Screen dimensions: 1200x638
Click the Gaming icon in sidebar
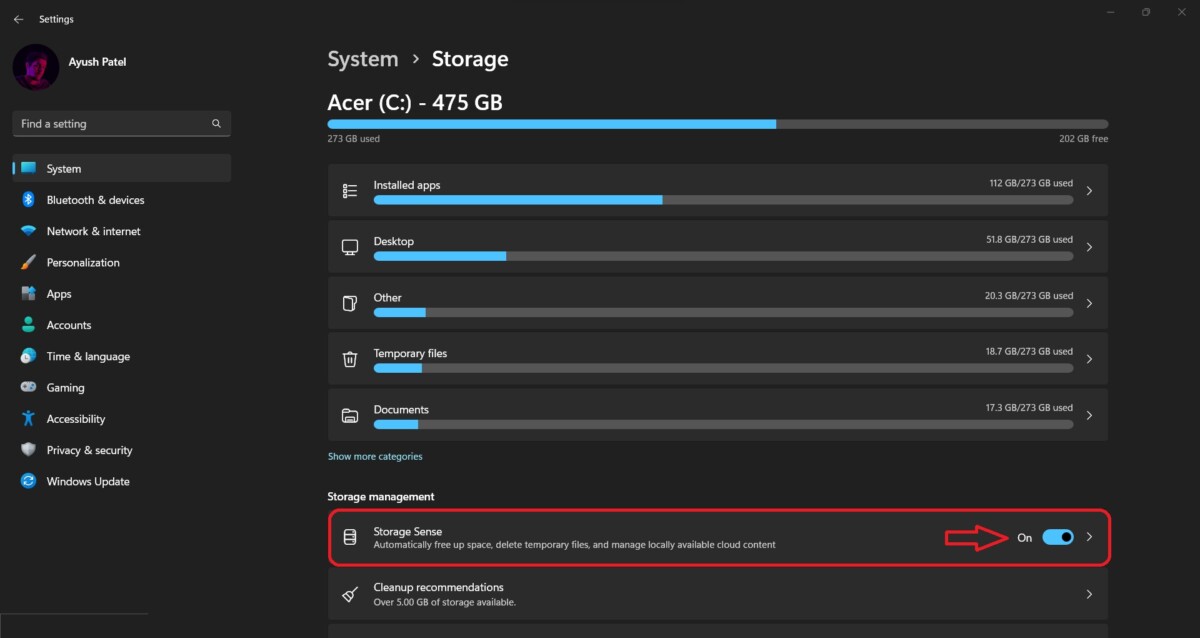(x=27, y=387)
